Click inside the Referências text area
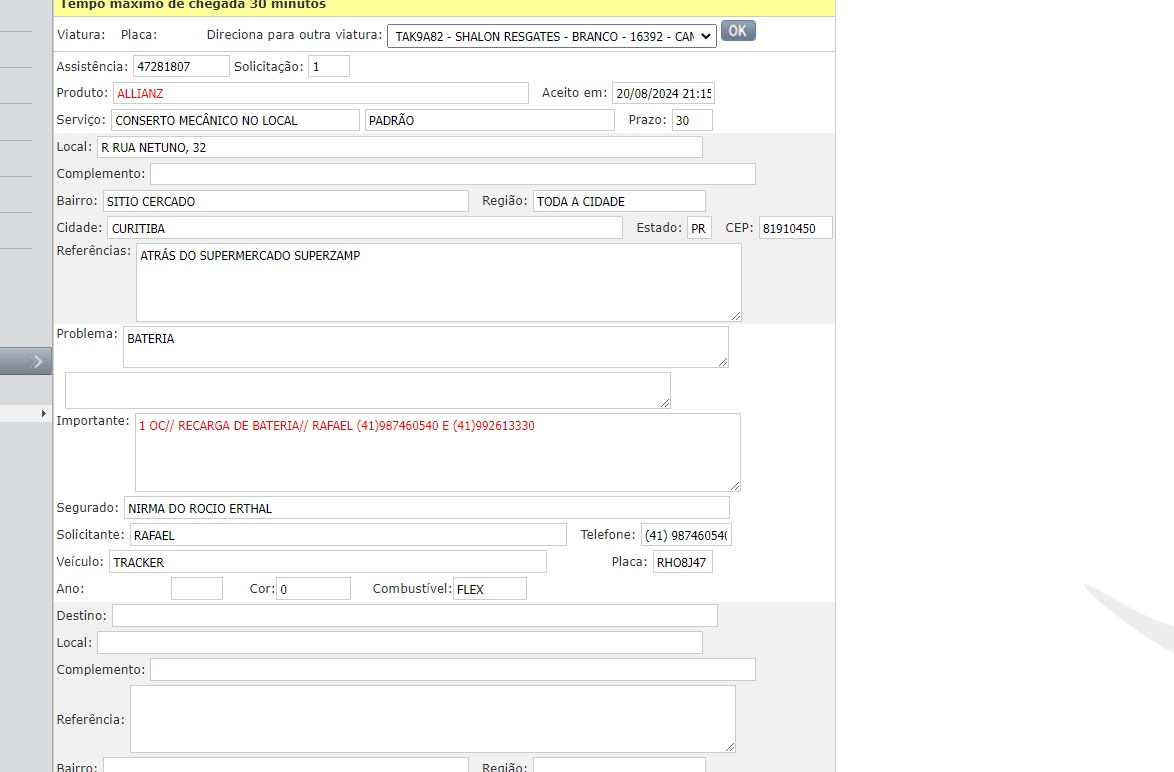The width and height of the screenshot is (1174, 772). [439, 283]
